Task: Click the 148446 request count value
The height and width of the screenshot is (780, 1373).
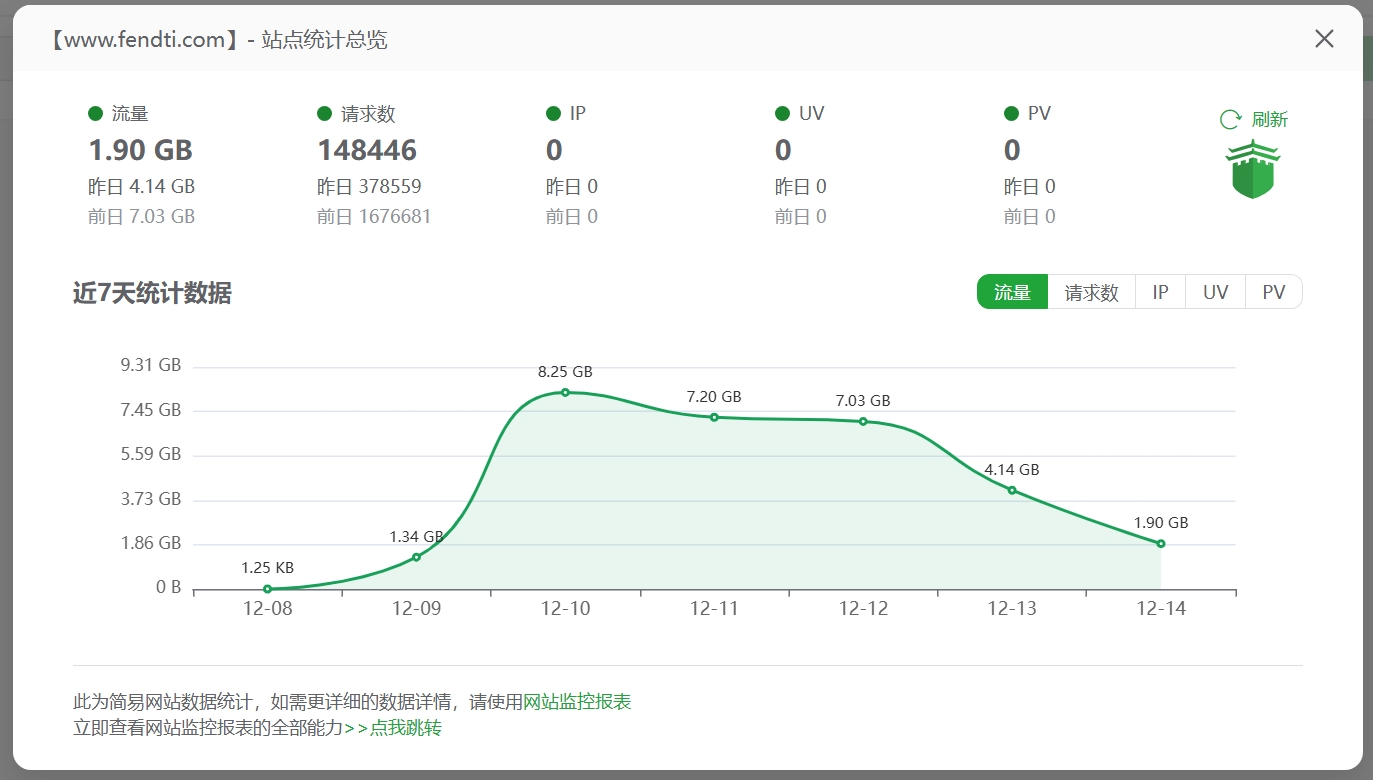Action: coord(367,150)
